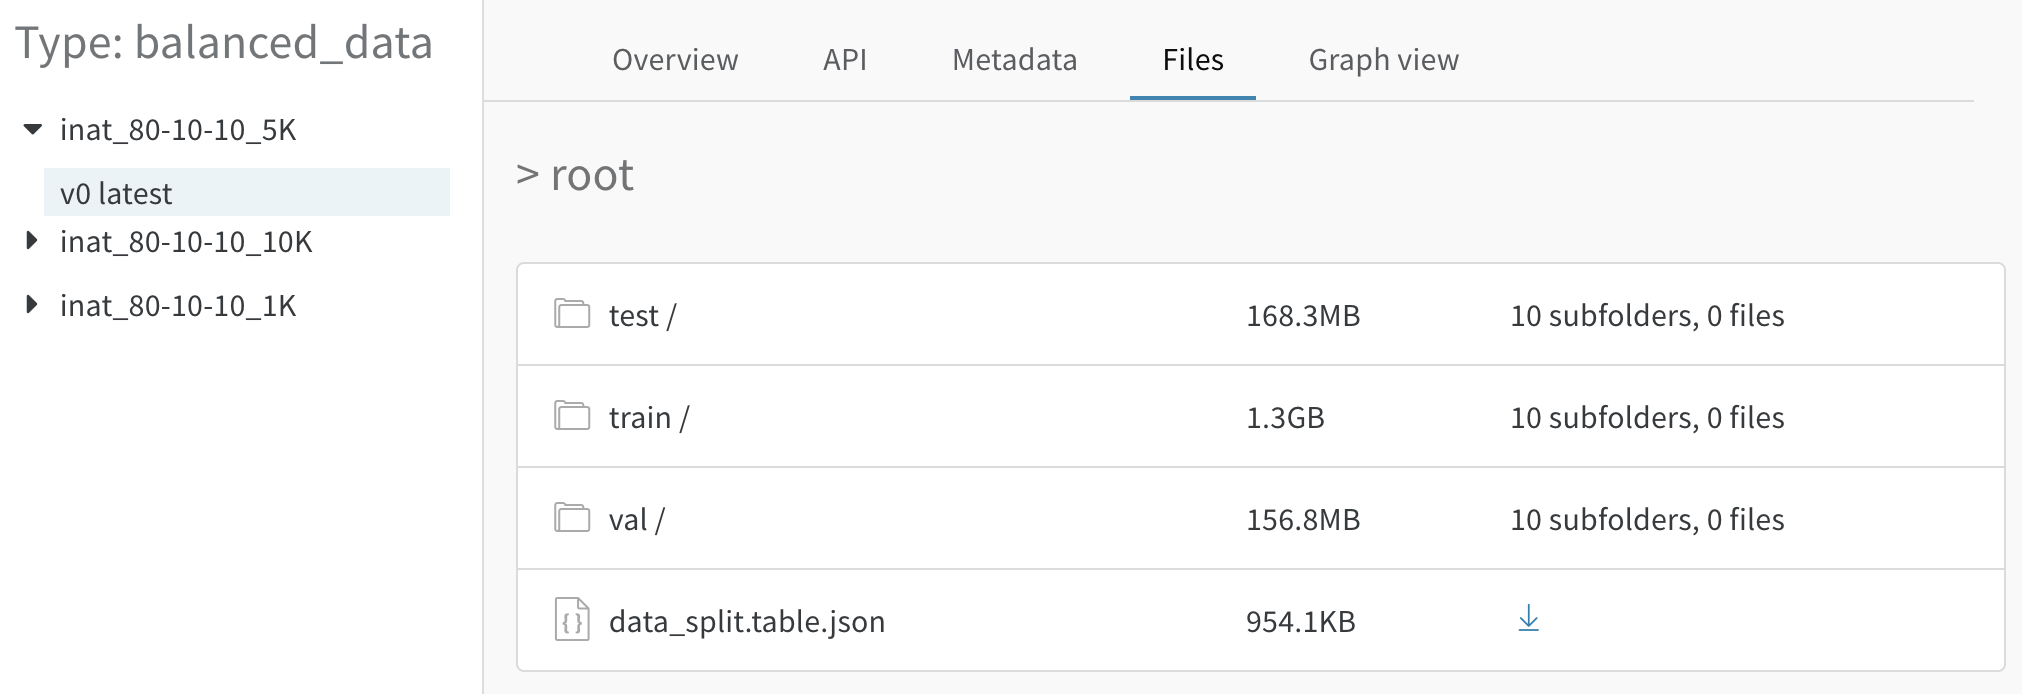Open the API tab
The height and width of the screenshot is (694, 2022).
(845, 60)
